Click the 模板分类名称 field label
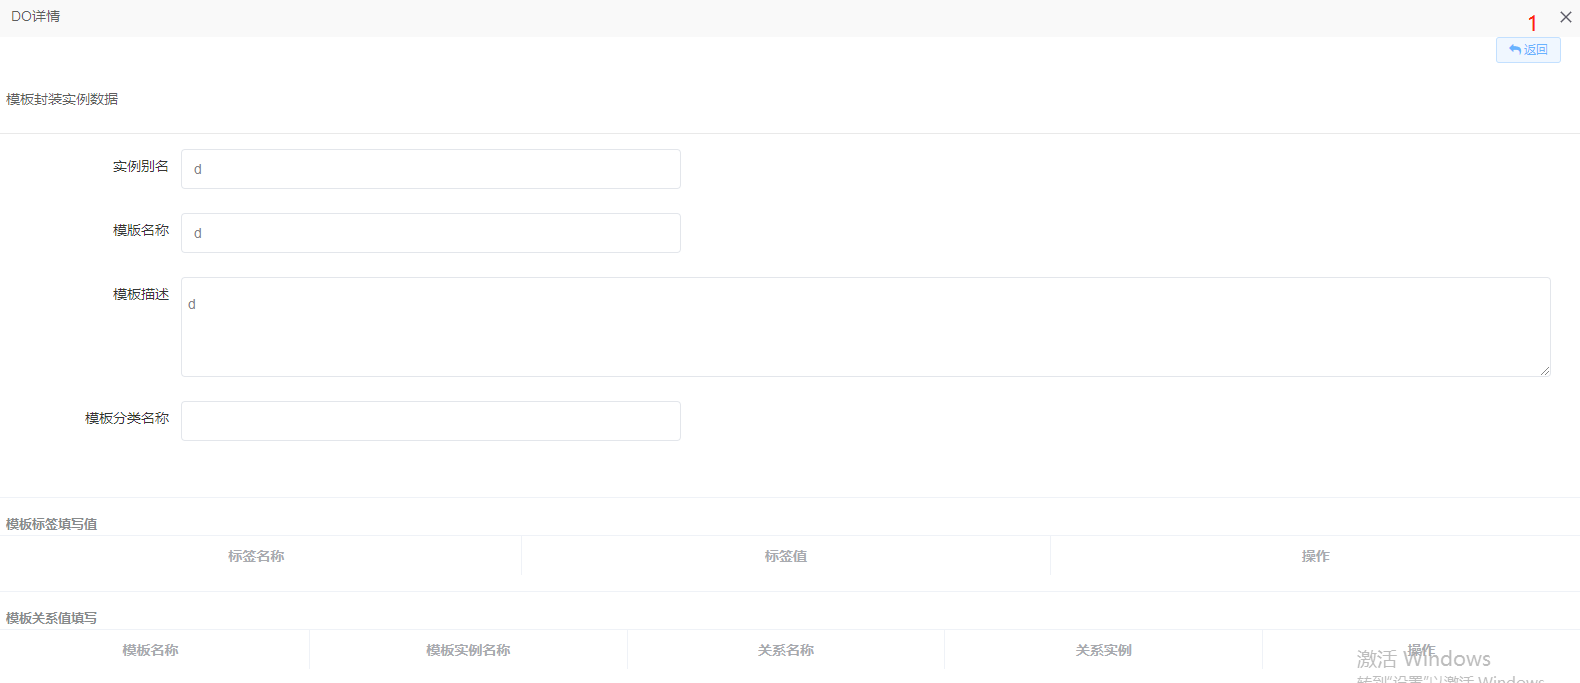The height and width of the screenshot is (683, 1580). [x=127, y=418]
